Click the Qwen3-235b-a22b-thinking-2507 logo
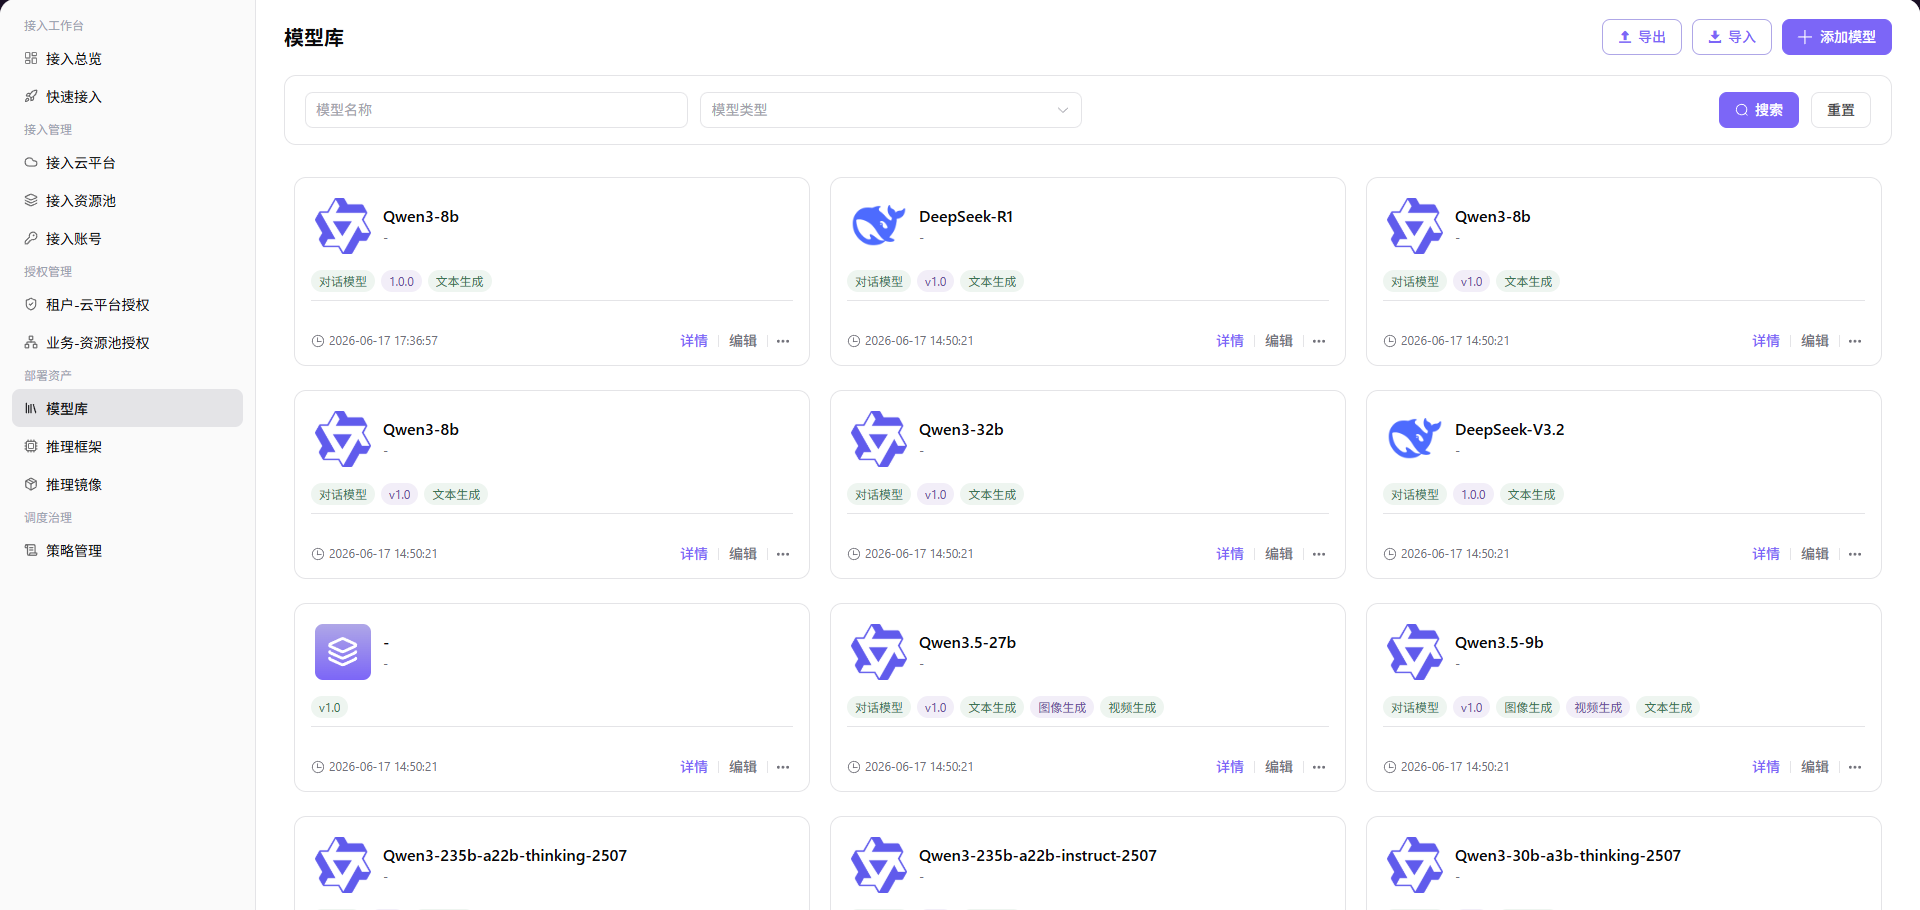 343,865
